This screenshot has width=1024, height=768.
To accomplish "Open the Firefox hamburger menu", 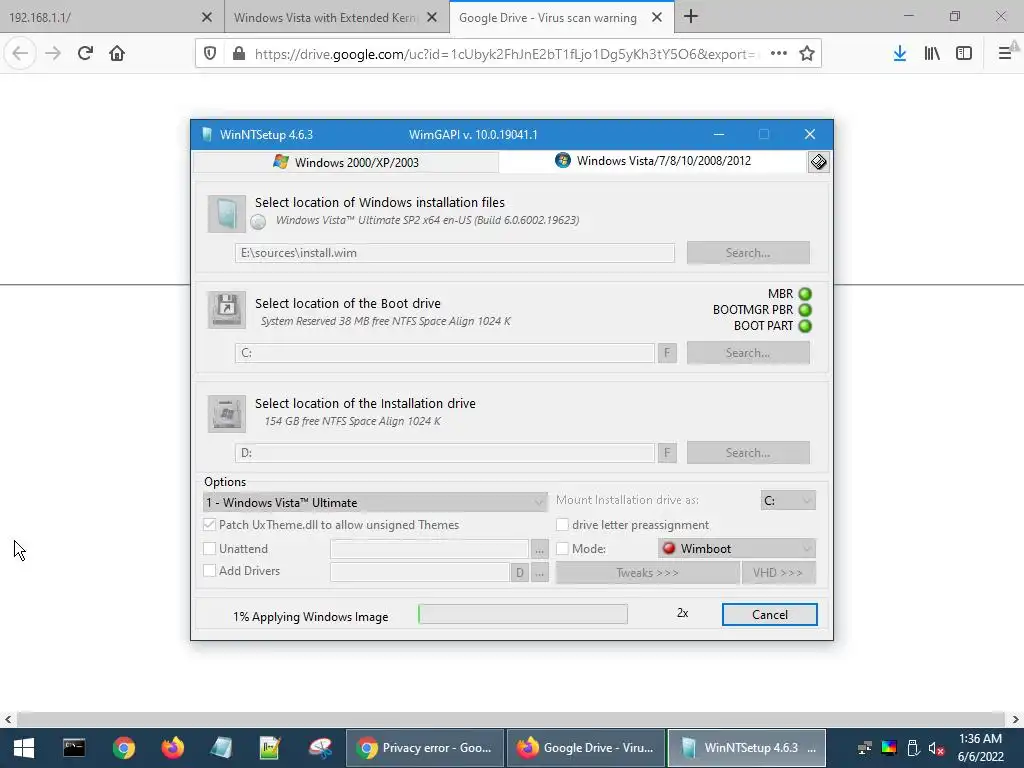I will pyautogui.click(x=1005, y=54).
